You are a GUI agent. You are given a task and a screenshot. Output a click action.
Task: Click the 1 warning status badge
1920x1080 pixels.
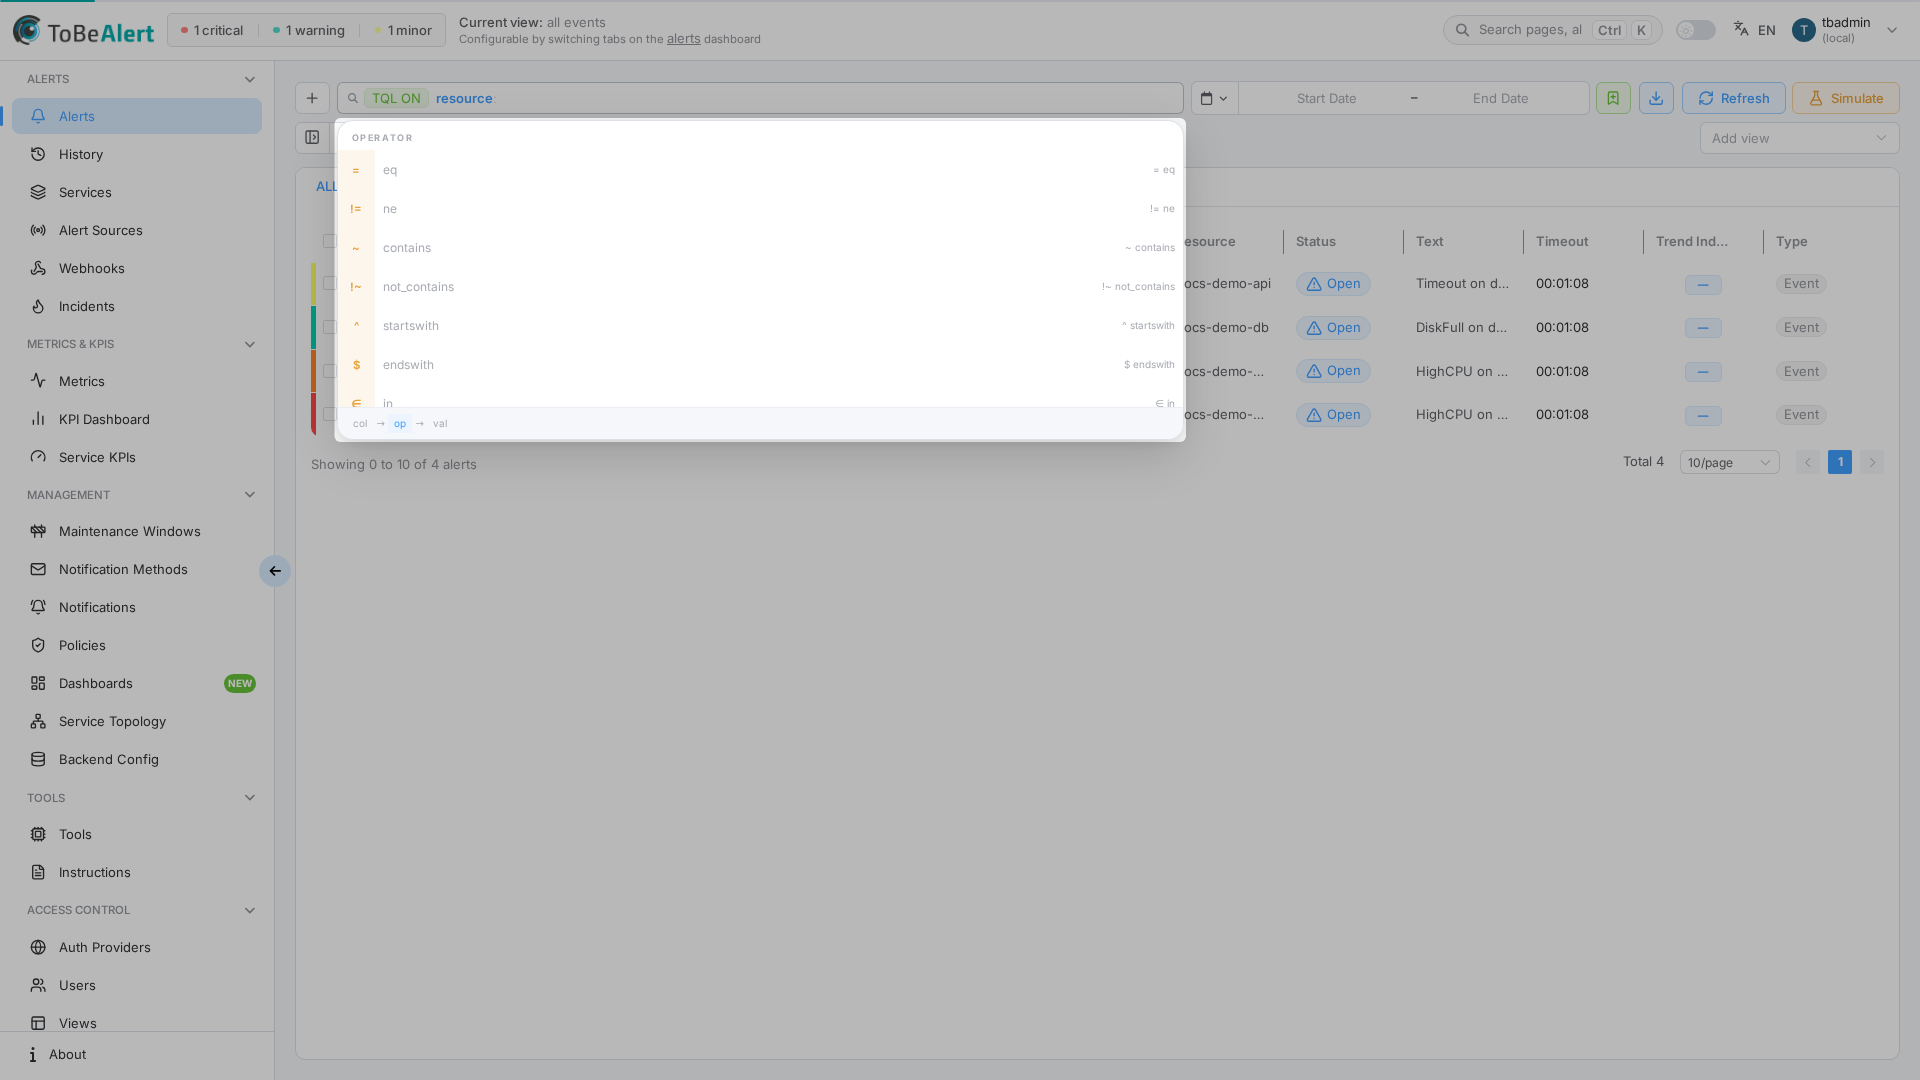point(309,30)
